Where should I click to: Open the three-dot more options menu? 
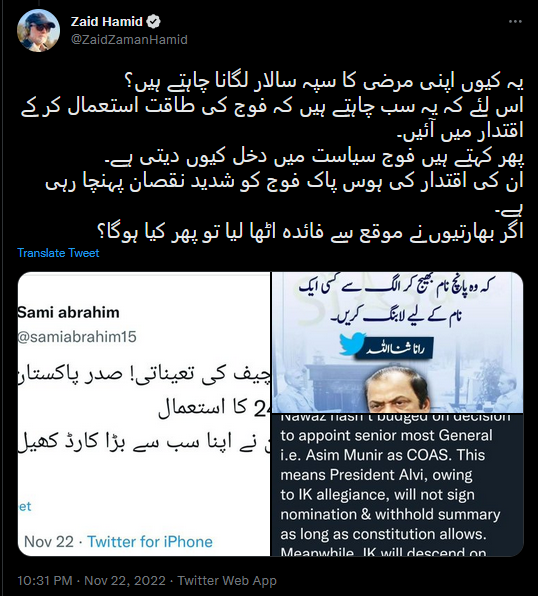[516, 22]
